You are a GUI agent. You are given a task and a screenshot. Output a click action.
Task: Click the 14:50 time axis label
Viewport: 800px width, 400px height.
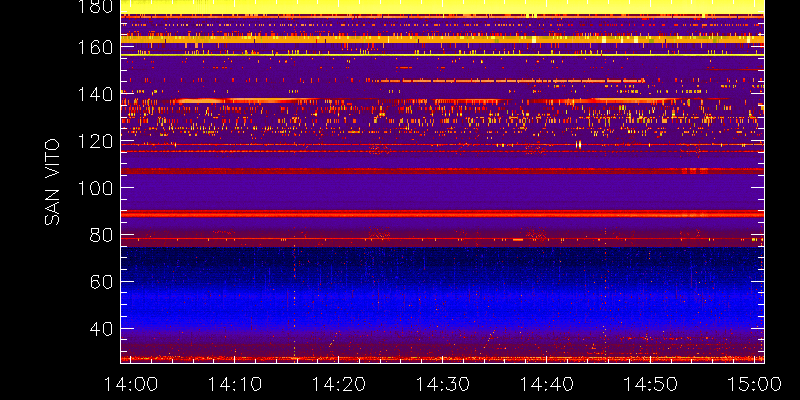(651, 384)
